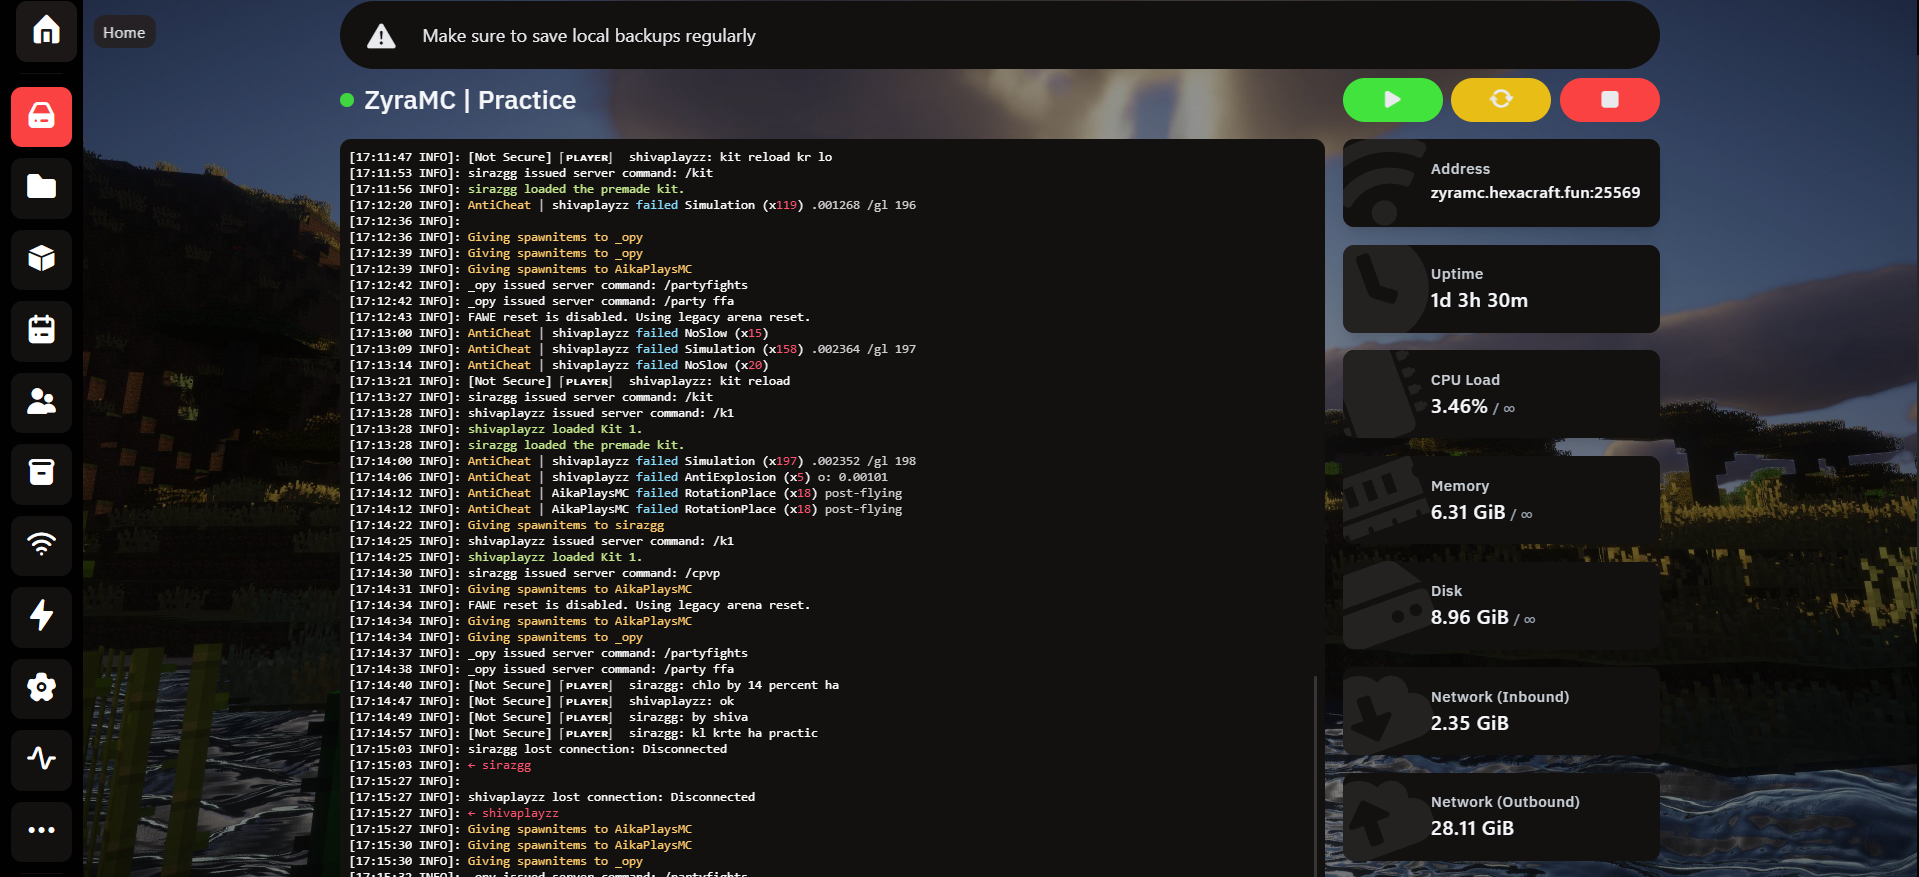This screenshot has width=1919, height=877.
Task: Open the backups archive box icon
Action: pos(42,473)
